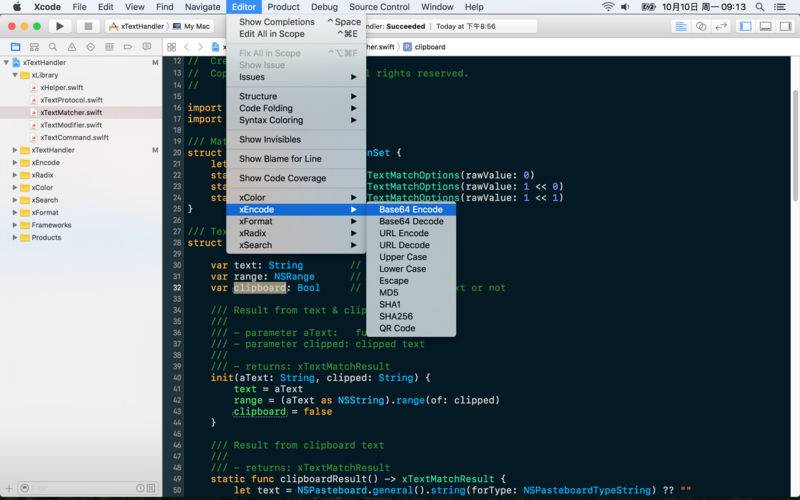Viewport: 800px width, 500px height.
Task: Open the Report navigator icon
Action: point(147,47)
